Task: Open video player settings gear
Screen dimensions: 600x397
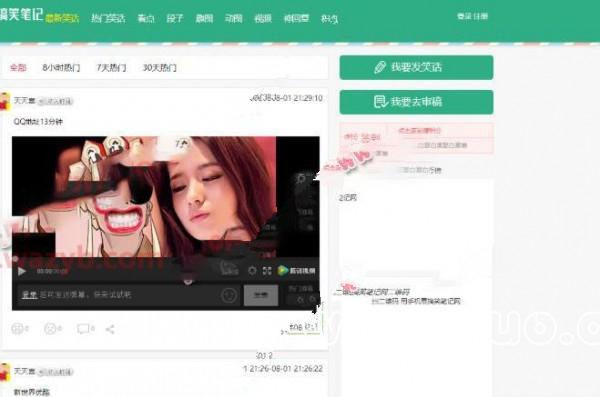Action: tap(252, 271)
